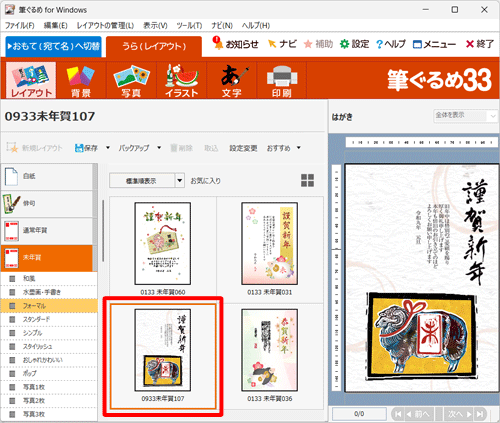Image resolution: width=500 pixels, height=423 pixels.
Task: Open the ヘルプ(H) menu
Action: click(x=256, y=25)
